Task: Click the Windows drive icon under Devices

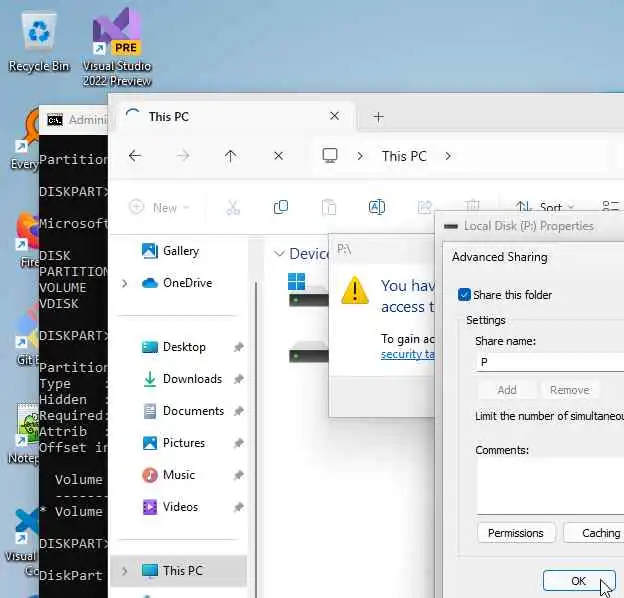Action: [x=308, y=290]
